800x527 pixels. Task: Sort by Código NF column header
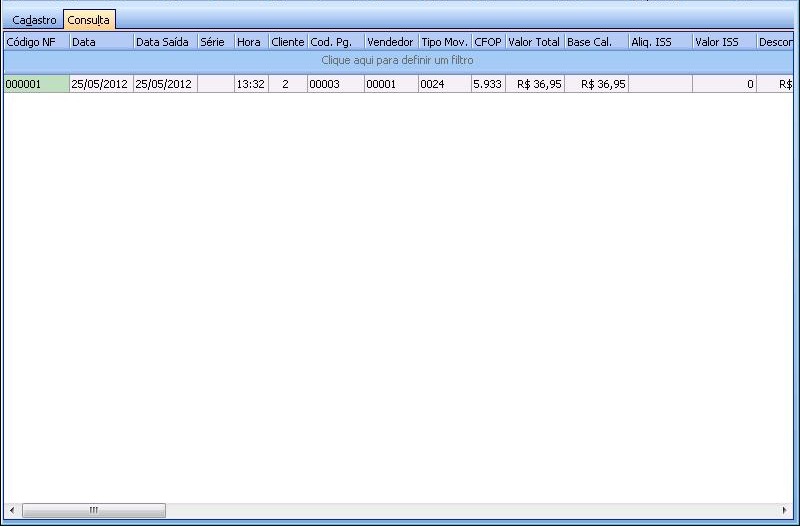[35, 42]
